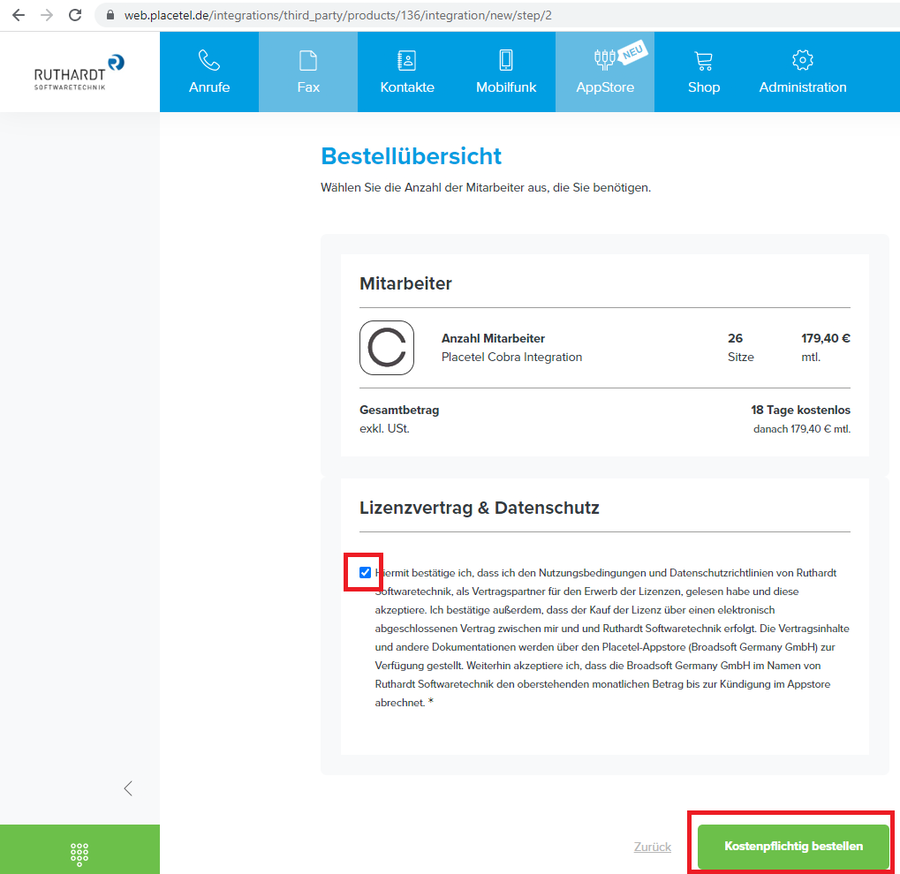The image size is (900, 874).
Task: Open the Anrufe tab
Action: click(209, 72)
